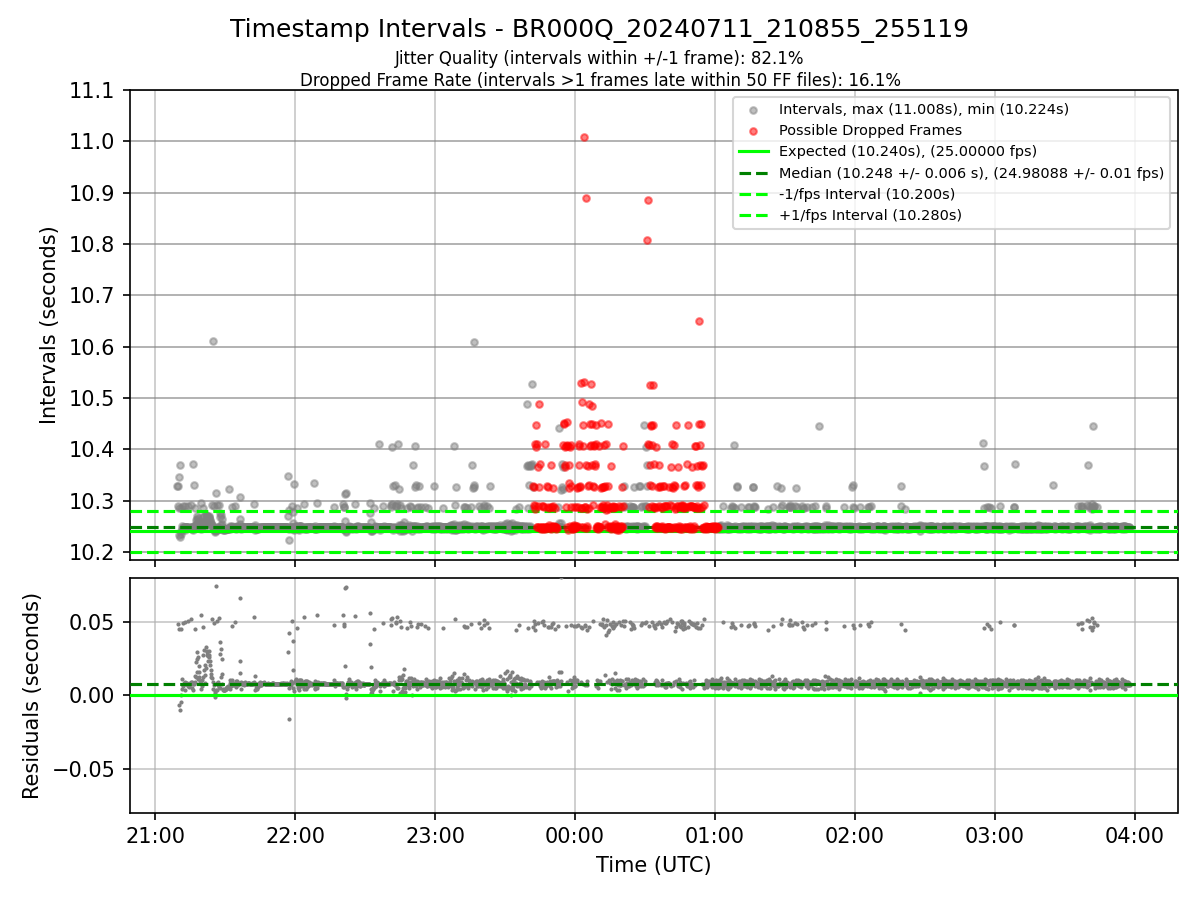The width and height of the screenshot is (1200, 900).
Task: Click the 10.9 y-axis tick label
Action: pyautogui.click(x=93, y=193)
